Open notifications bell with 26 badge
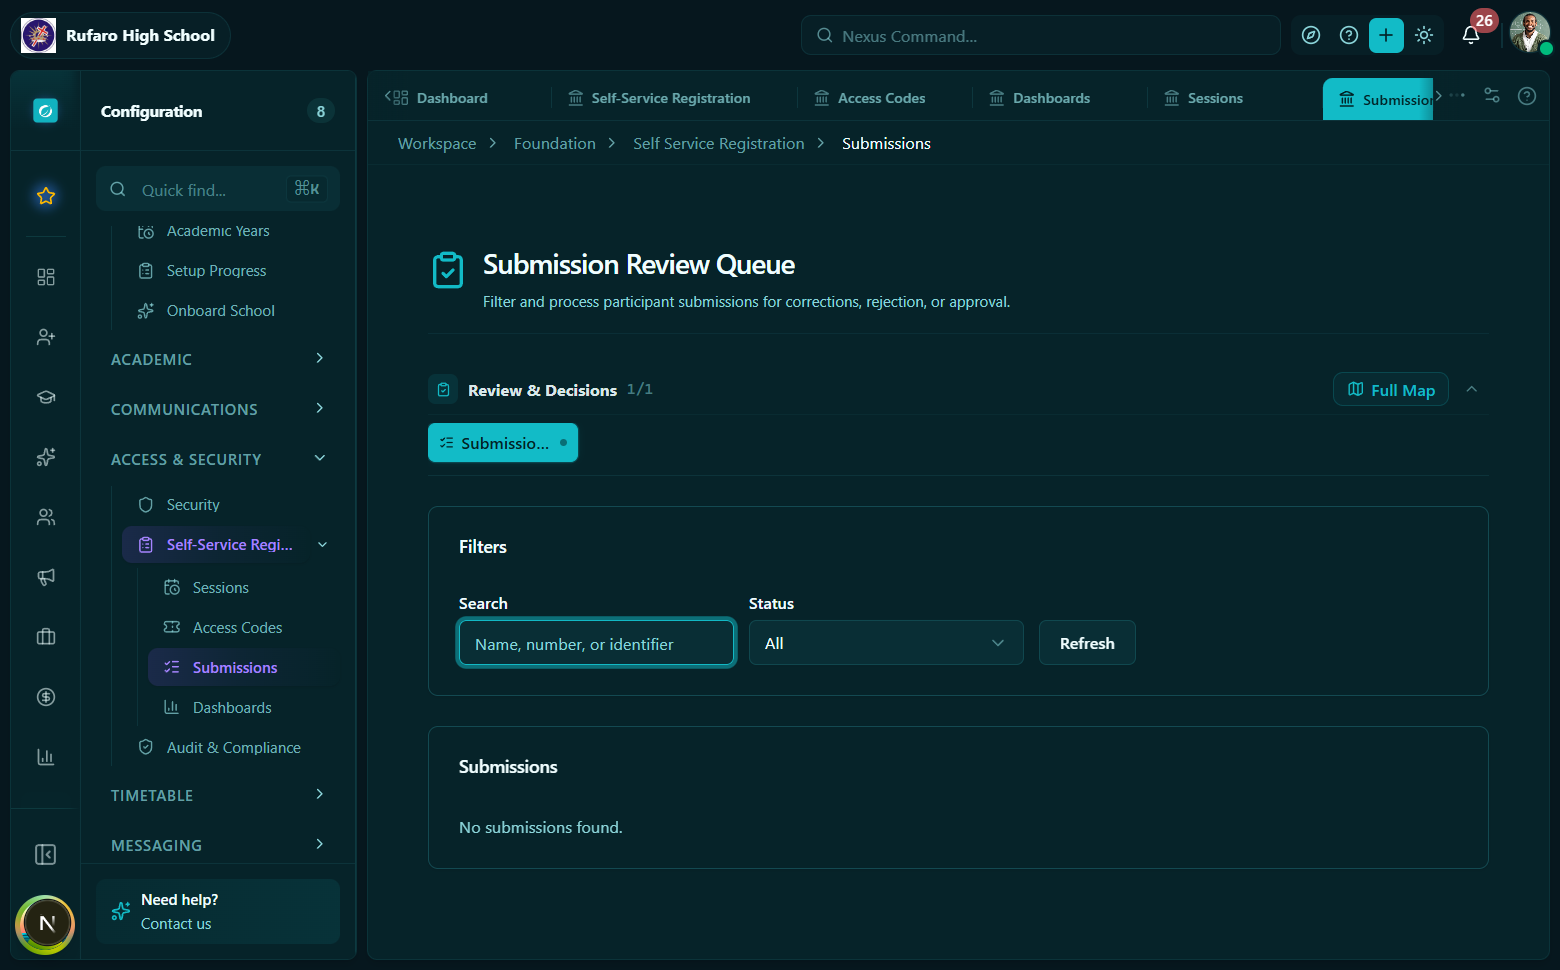This screenshot has height=970, width=1560. [x=1471, y=36]
